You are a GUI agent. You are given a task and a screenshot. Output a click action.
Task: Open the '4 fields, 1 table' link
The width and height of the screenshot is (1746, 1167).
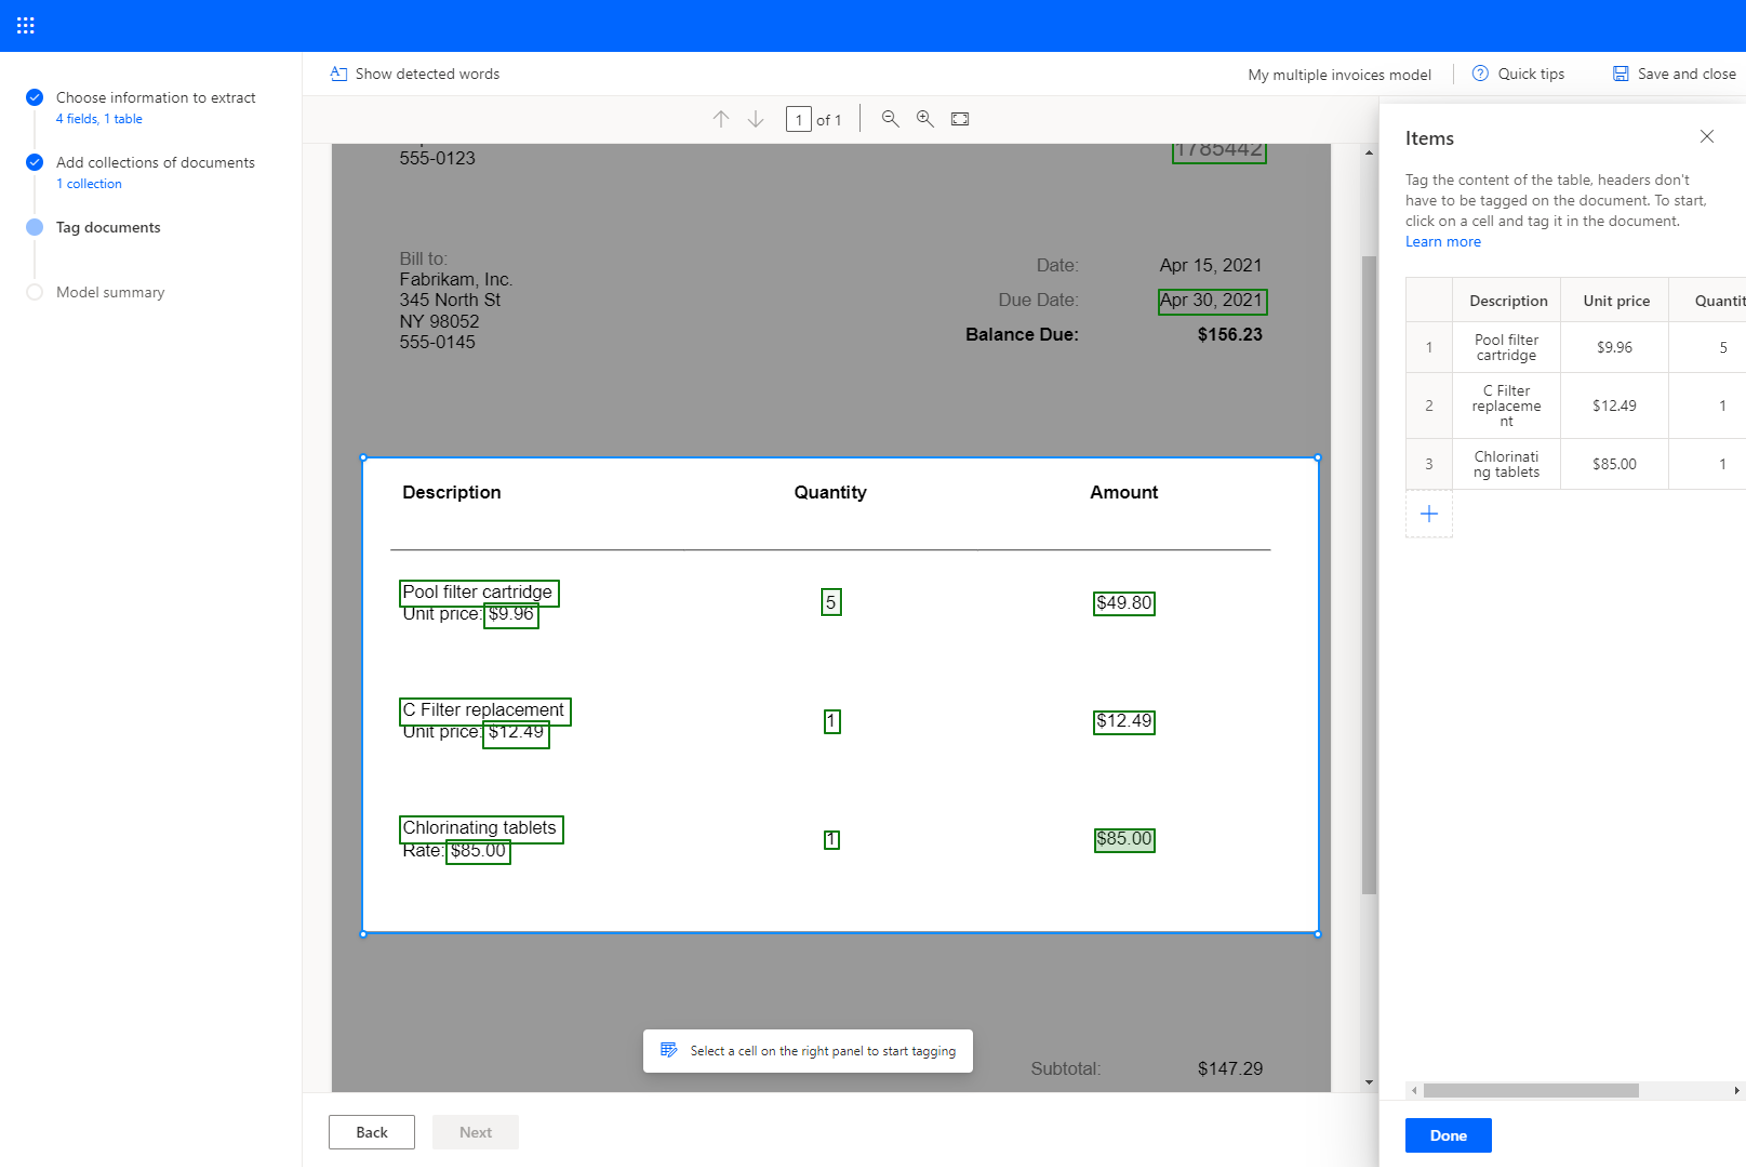[99, 118]
